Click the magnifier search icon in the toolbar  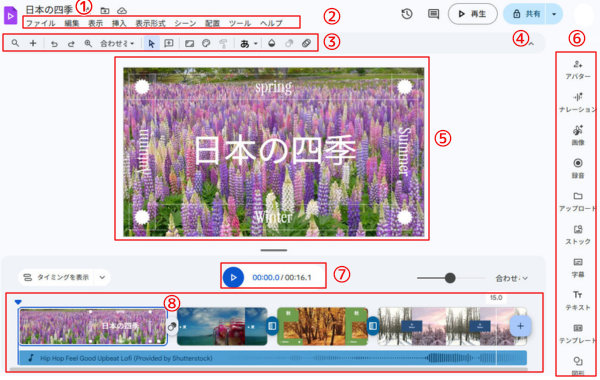(x=15, y=43)
